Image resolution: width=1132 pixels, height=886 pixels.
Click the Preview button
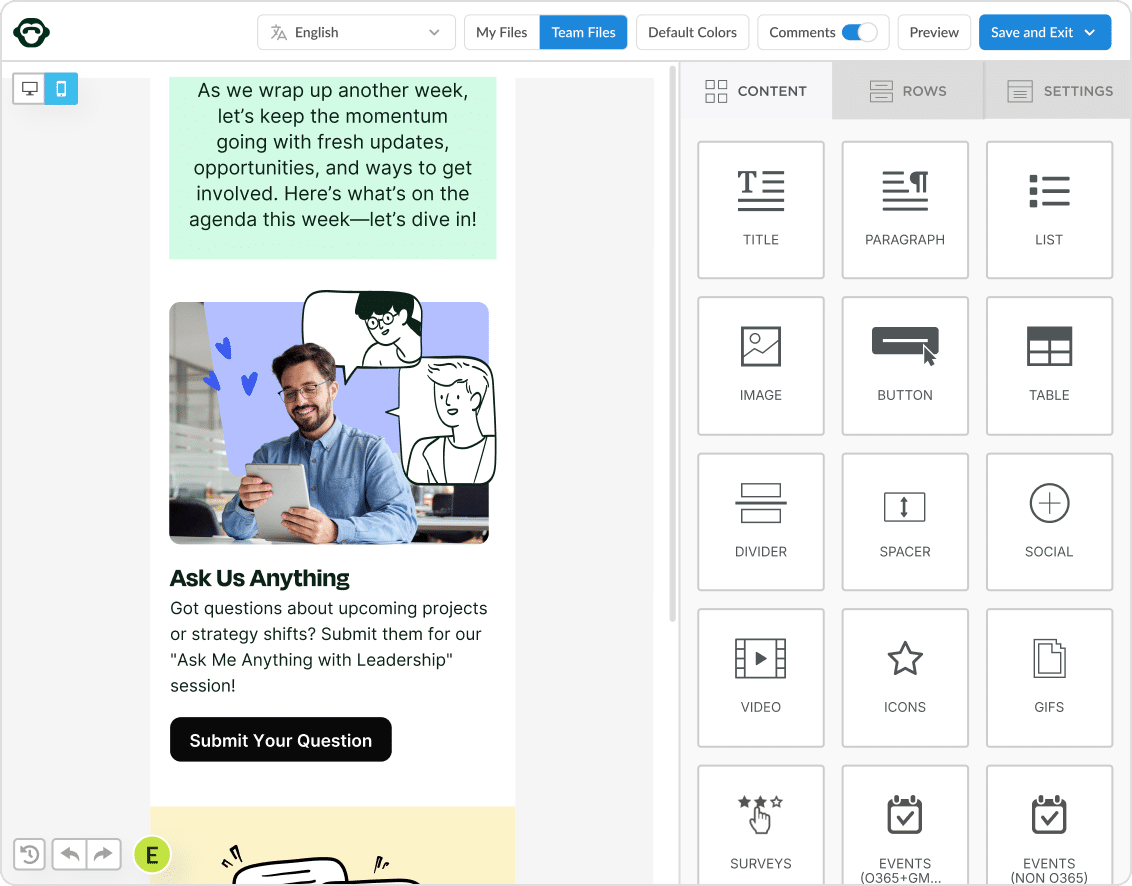(934, 32)
